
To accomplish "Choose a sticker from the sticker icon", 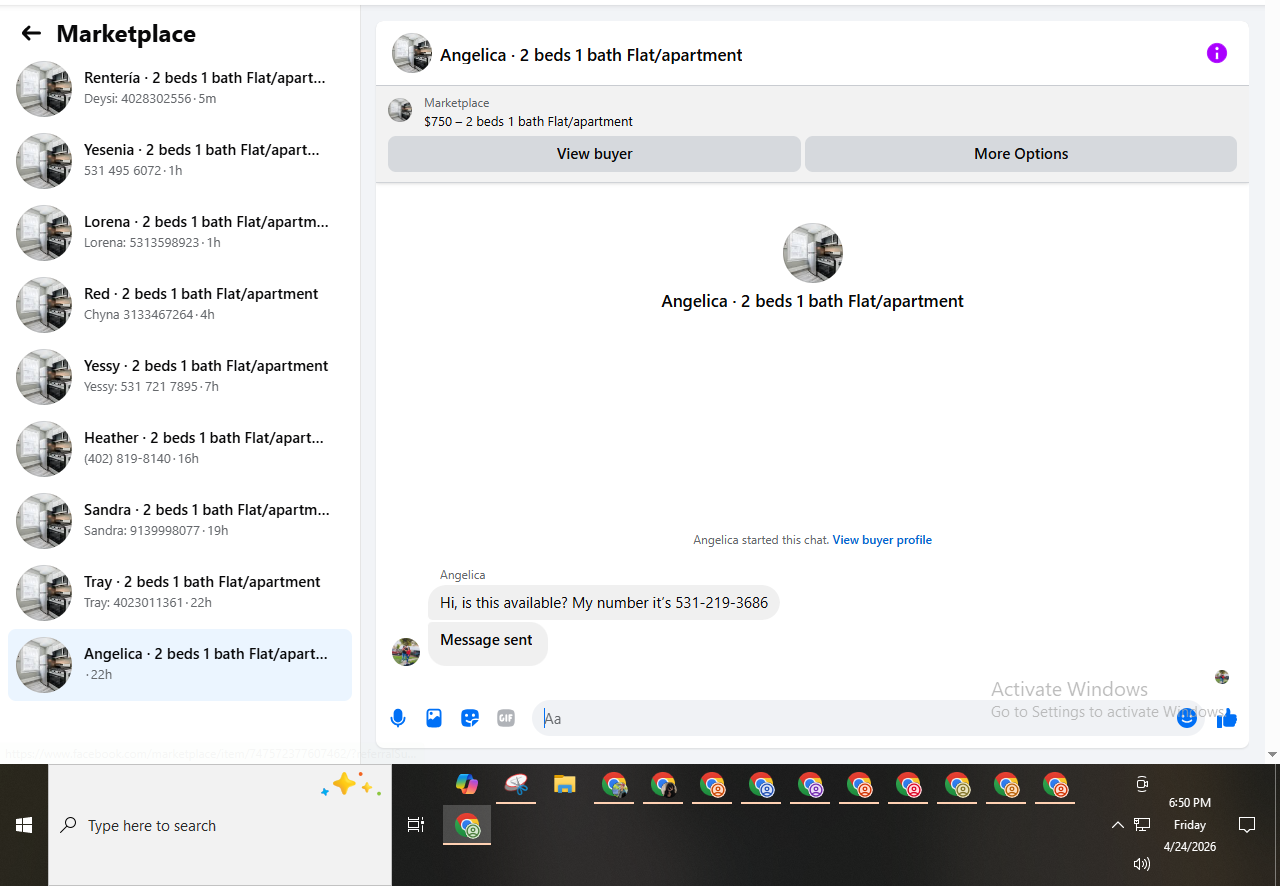I will (x=470, y=718).
